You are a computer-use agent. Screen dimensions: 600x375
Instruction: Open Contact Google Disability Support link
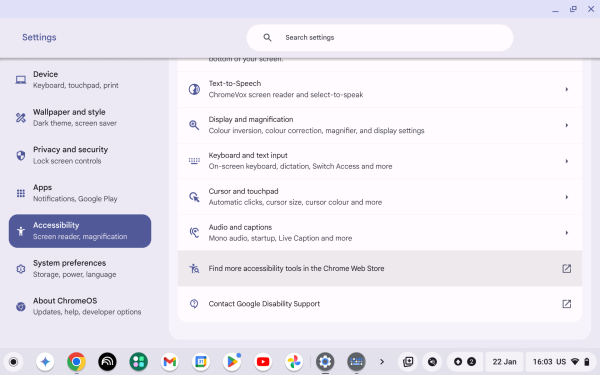380,304
